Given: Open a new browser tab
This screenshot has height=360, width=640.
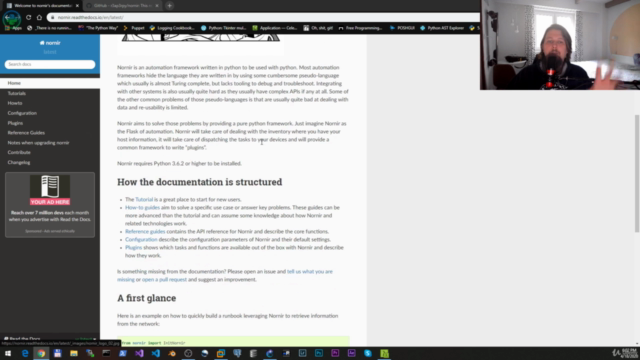Looking at the screenshot, I should tap(169, 6).
